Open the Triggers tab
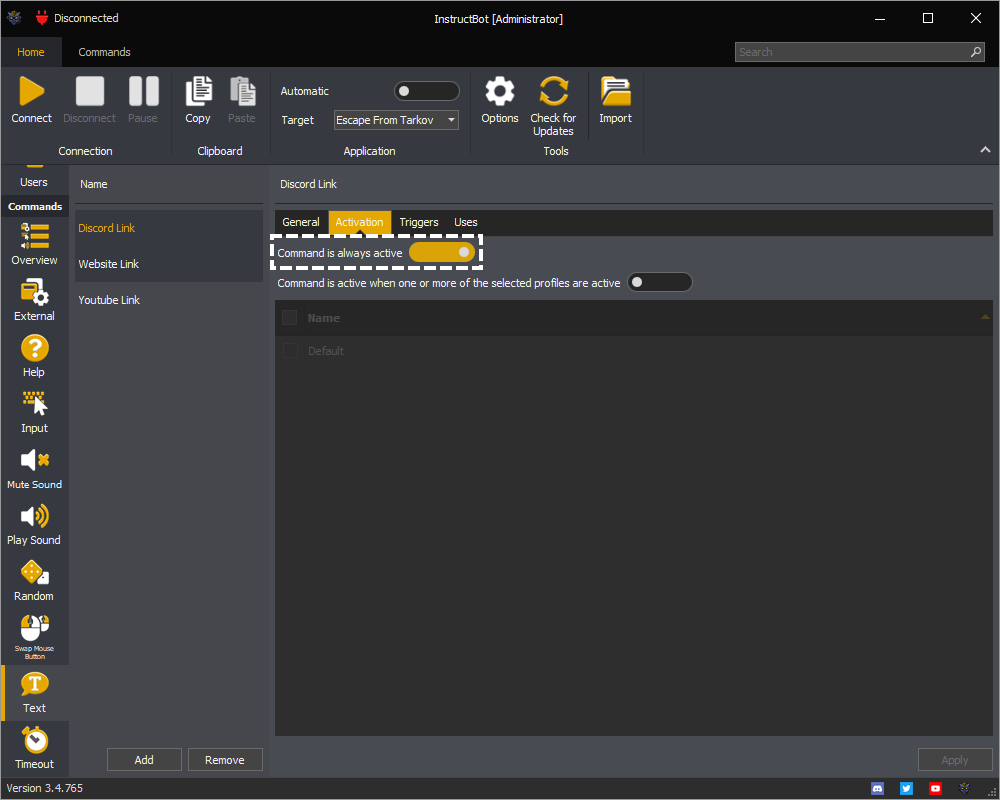 click(x=419, y=222)
